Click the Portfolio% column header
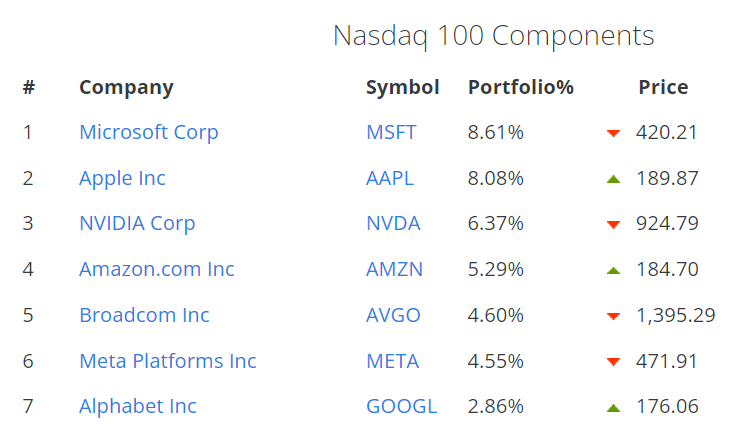Viewport: 732px width, 424px height. coord(521,87)
